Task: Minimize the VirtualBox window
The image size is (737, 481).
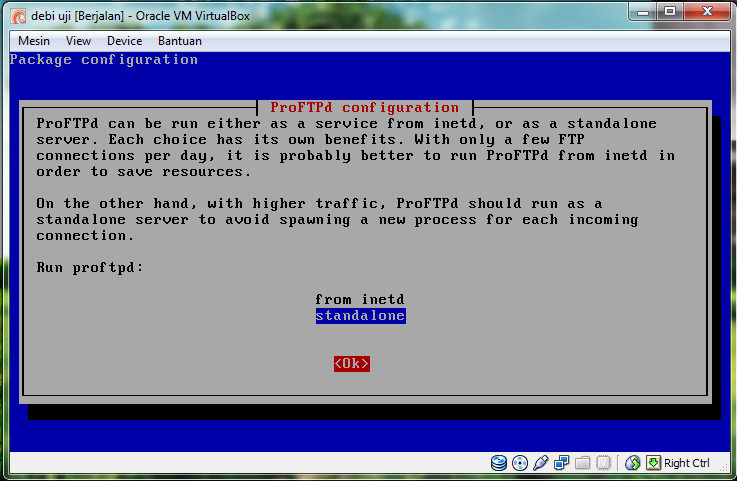Action: point(643,12)
